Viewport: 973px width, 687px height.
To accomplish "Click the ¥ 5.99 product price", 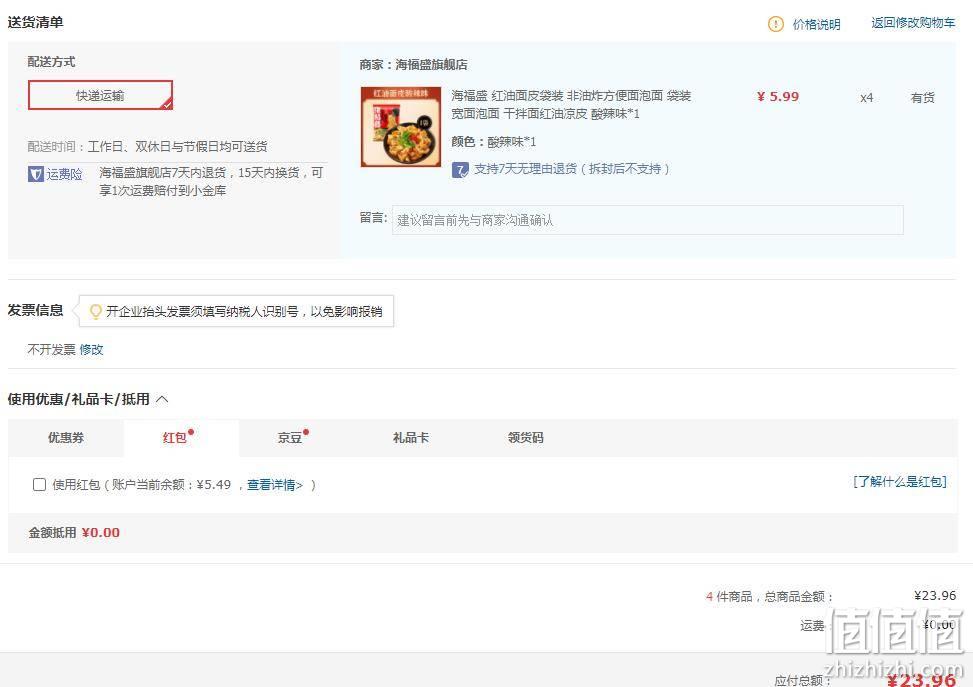I will pyautogui.click(x=778, y=97).
